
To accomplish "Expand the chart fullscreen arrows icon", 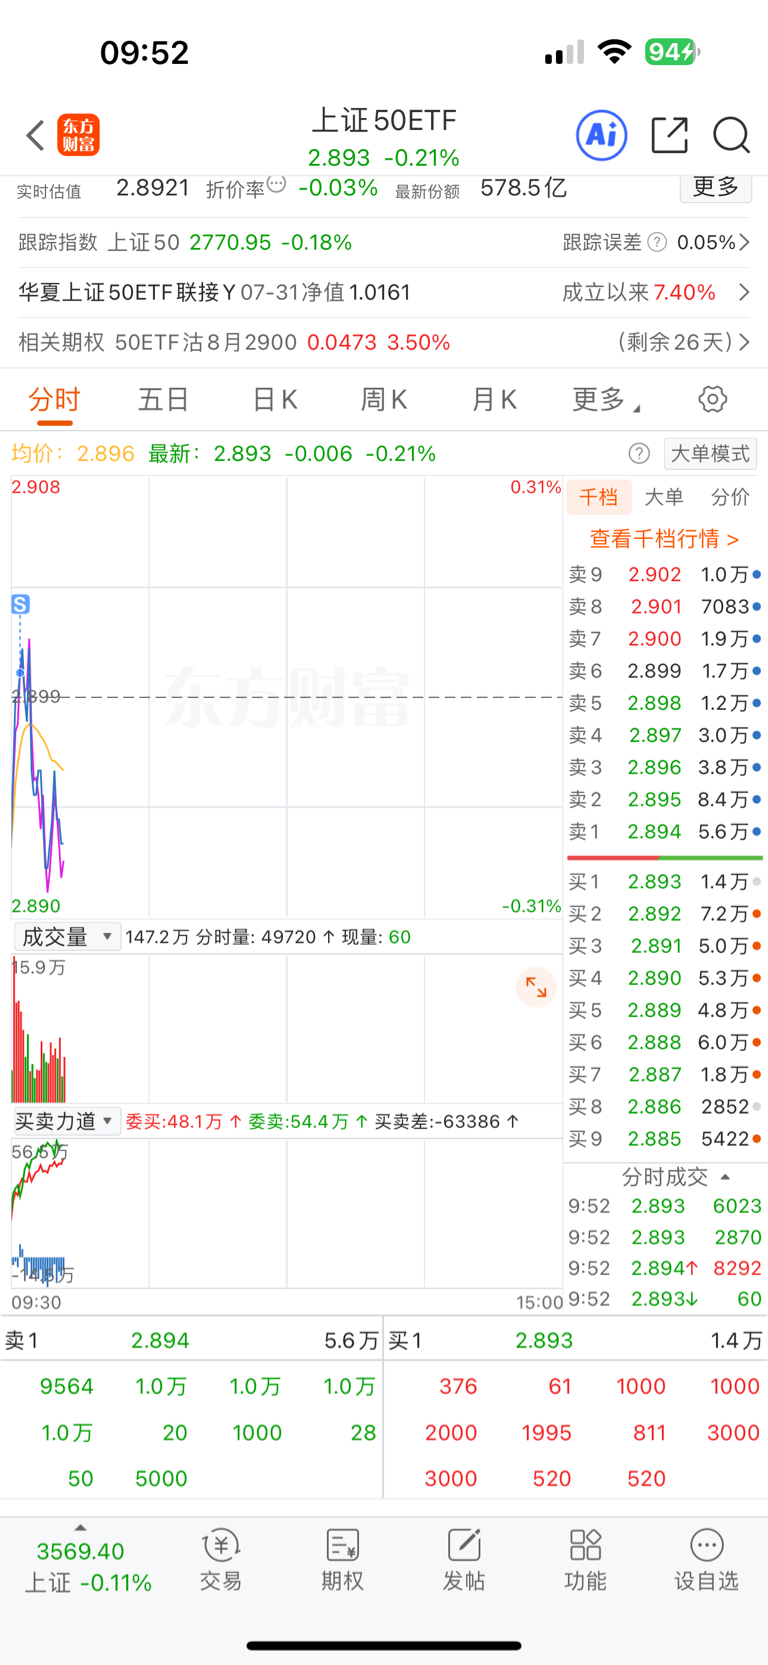I will 536,987.
